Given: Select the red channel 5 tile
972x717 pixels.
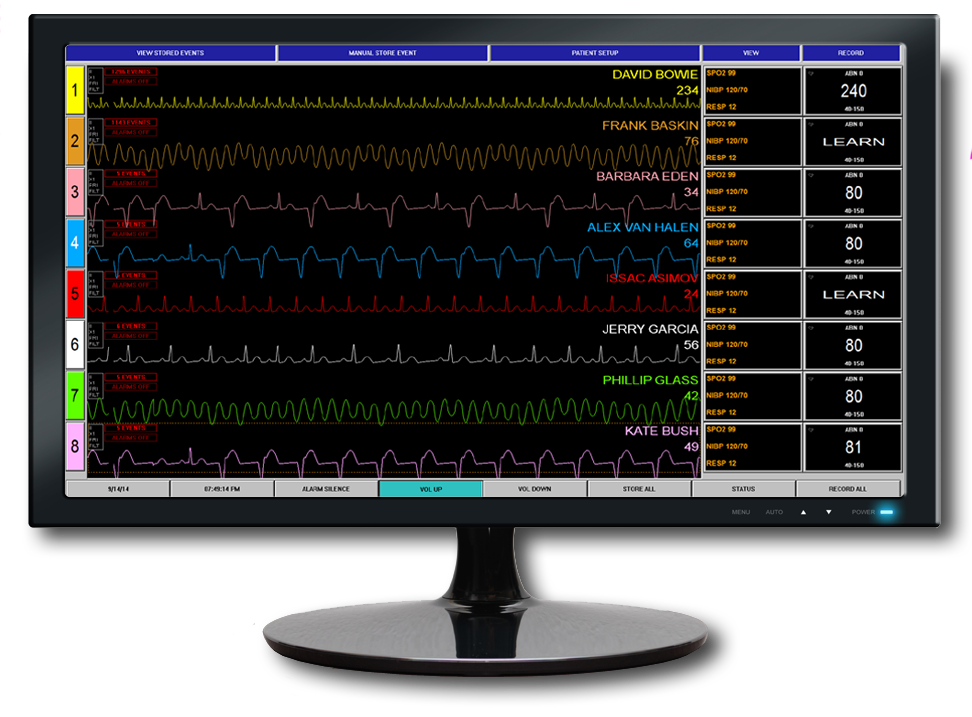Looking at the screenshot, I should 75,294.
